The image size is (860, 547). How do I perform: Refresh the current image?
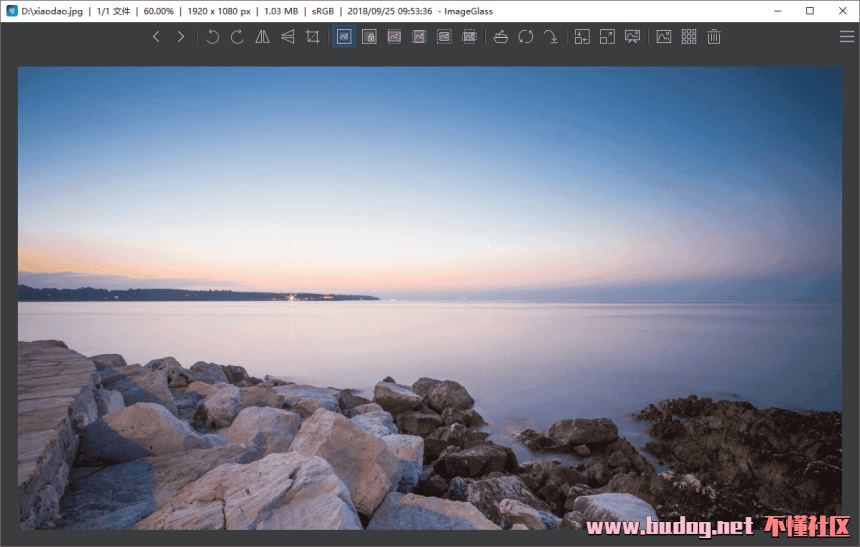click(525, 37)
